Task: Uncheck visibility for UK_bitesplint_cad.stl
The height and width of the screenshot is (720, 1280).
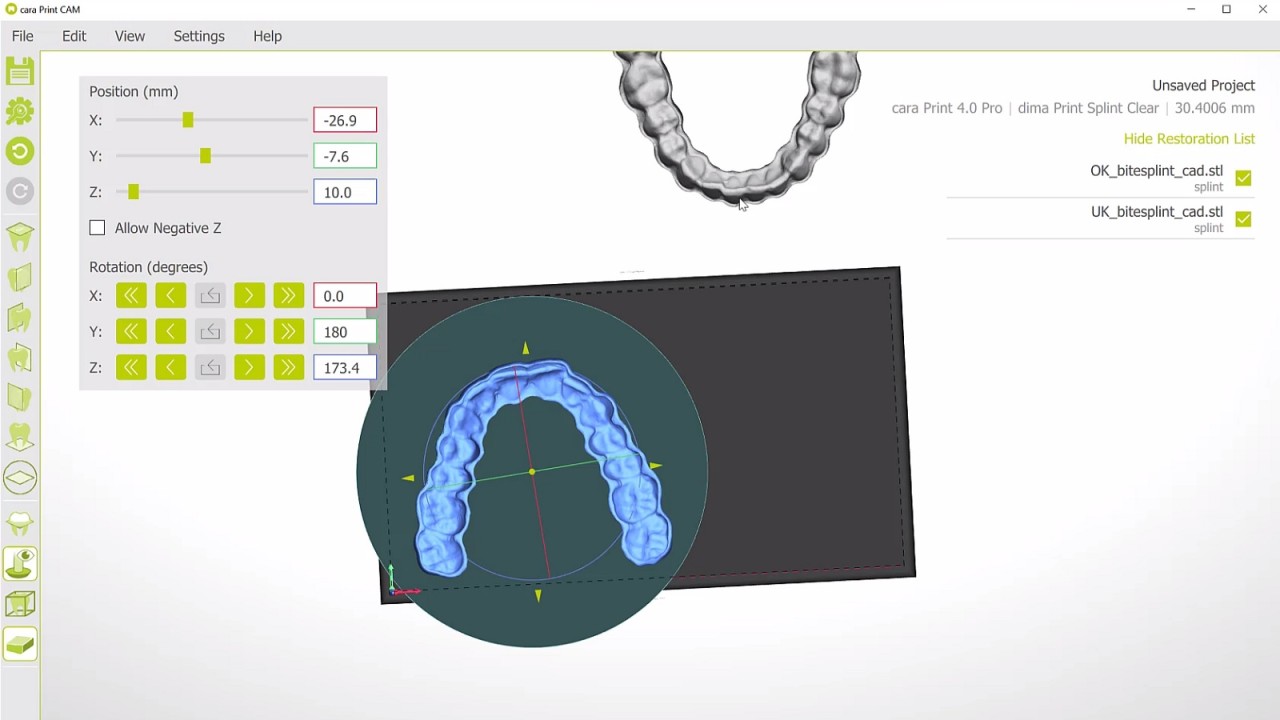Action: tap(1243, 218)
